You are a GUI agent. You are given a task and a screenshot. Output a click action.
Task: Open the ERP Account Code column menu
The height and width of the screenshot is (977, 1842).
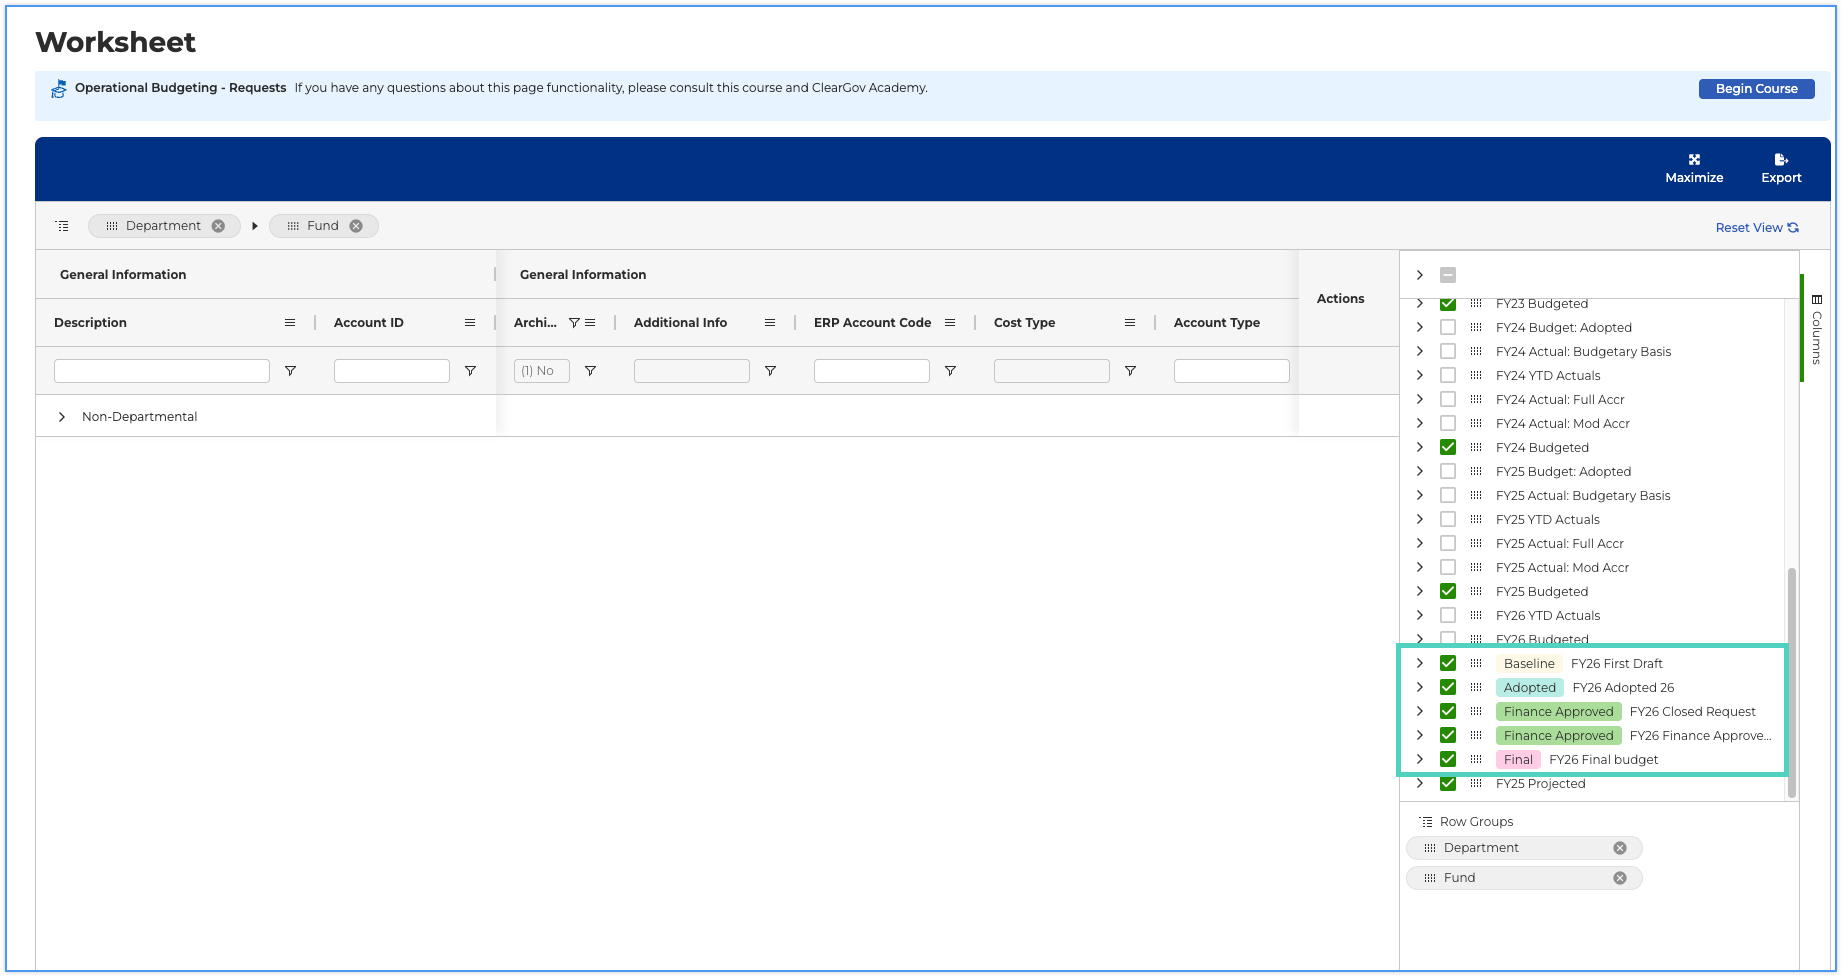pyautogui.click(x=950, y=323)
